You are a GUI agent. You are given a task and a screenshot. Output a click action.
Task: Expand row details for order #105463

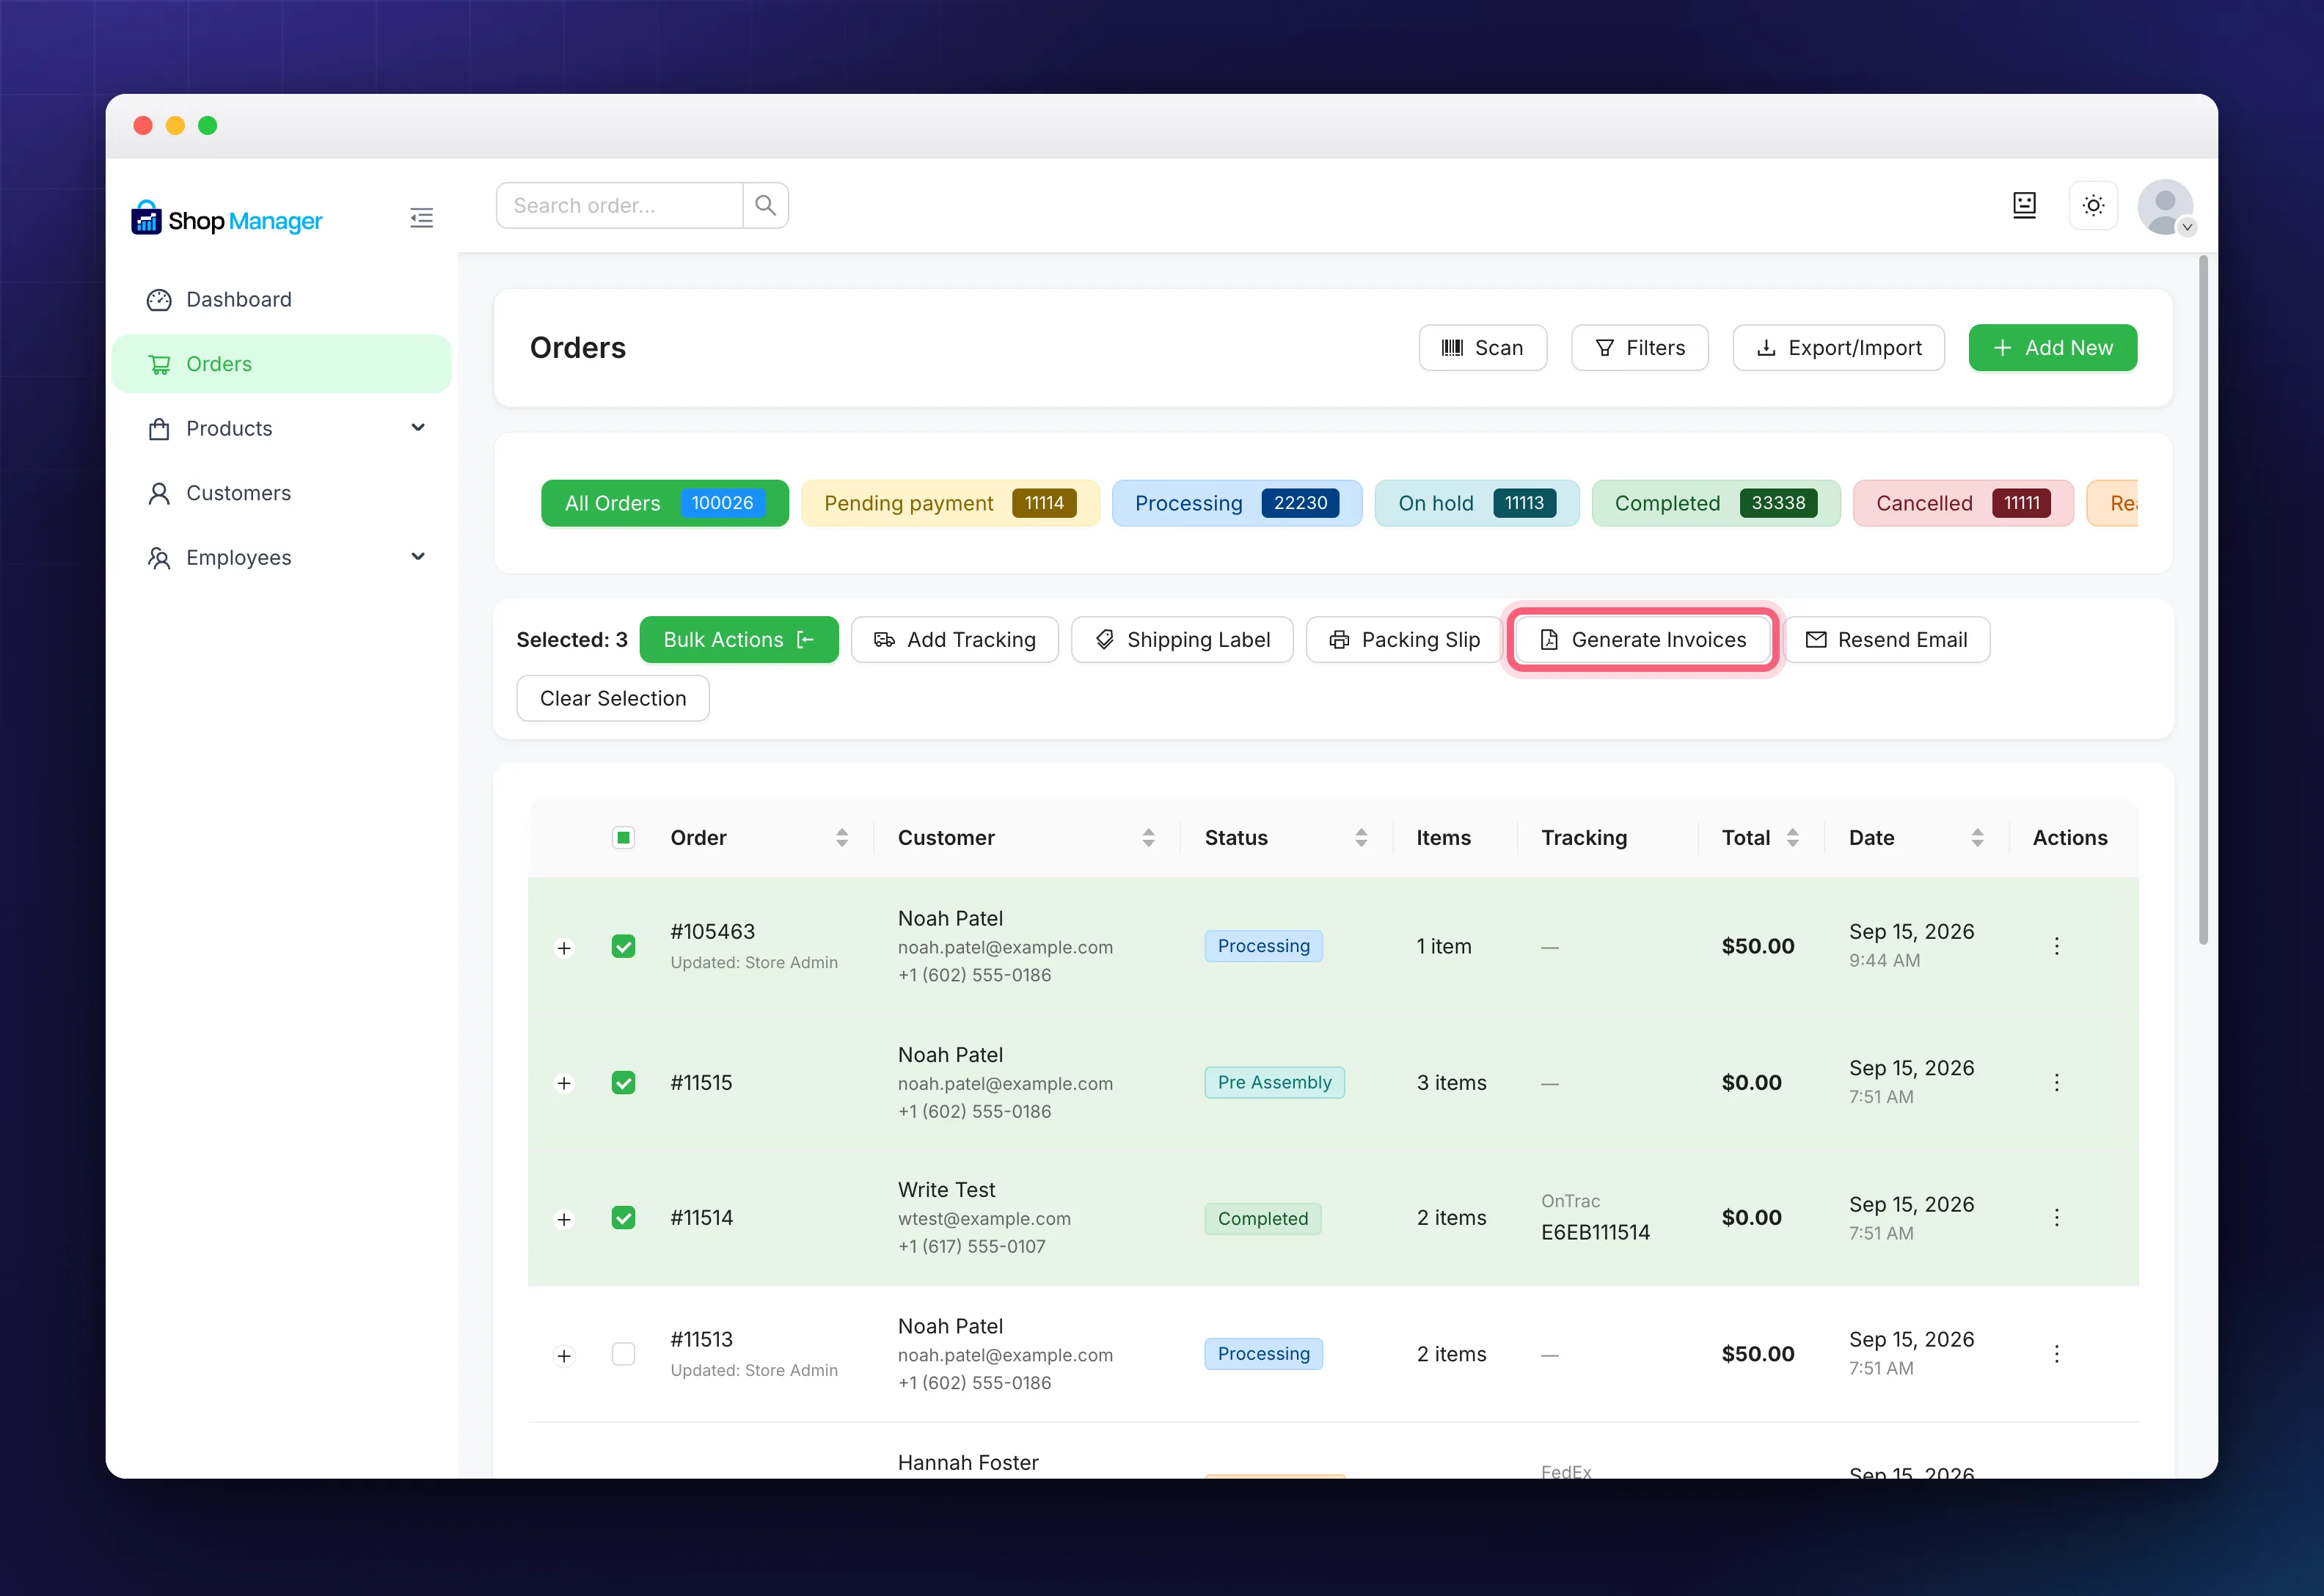(564, 948)
